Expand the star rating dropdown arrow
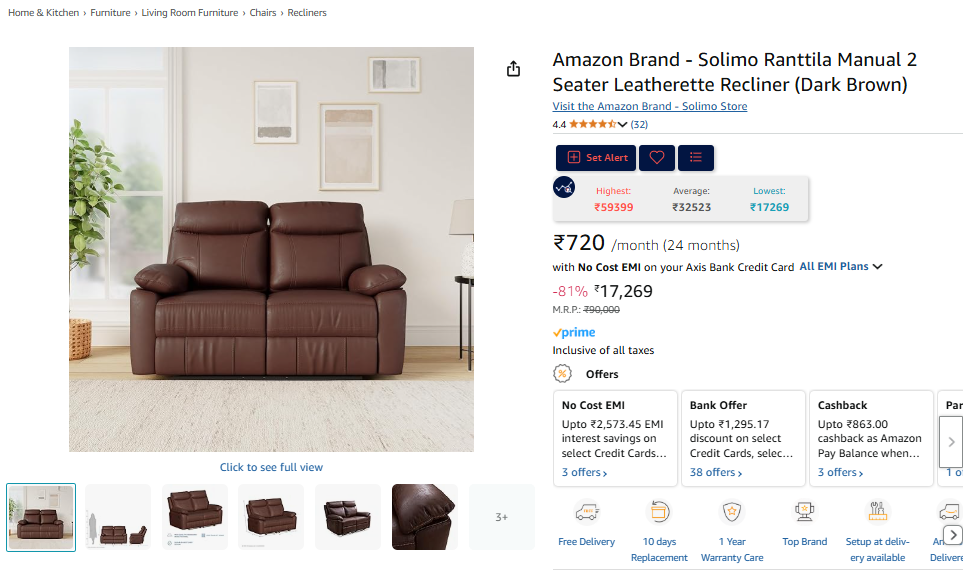Screen dimensions: 969x575 623,125
